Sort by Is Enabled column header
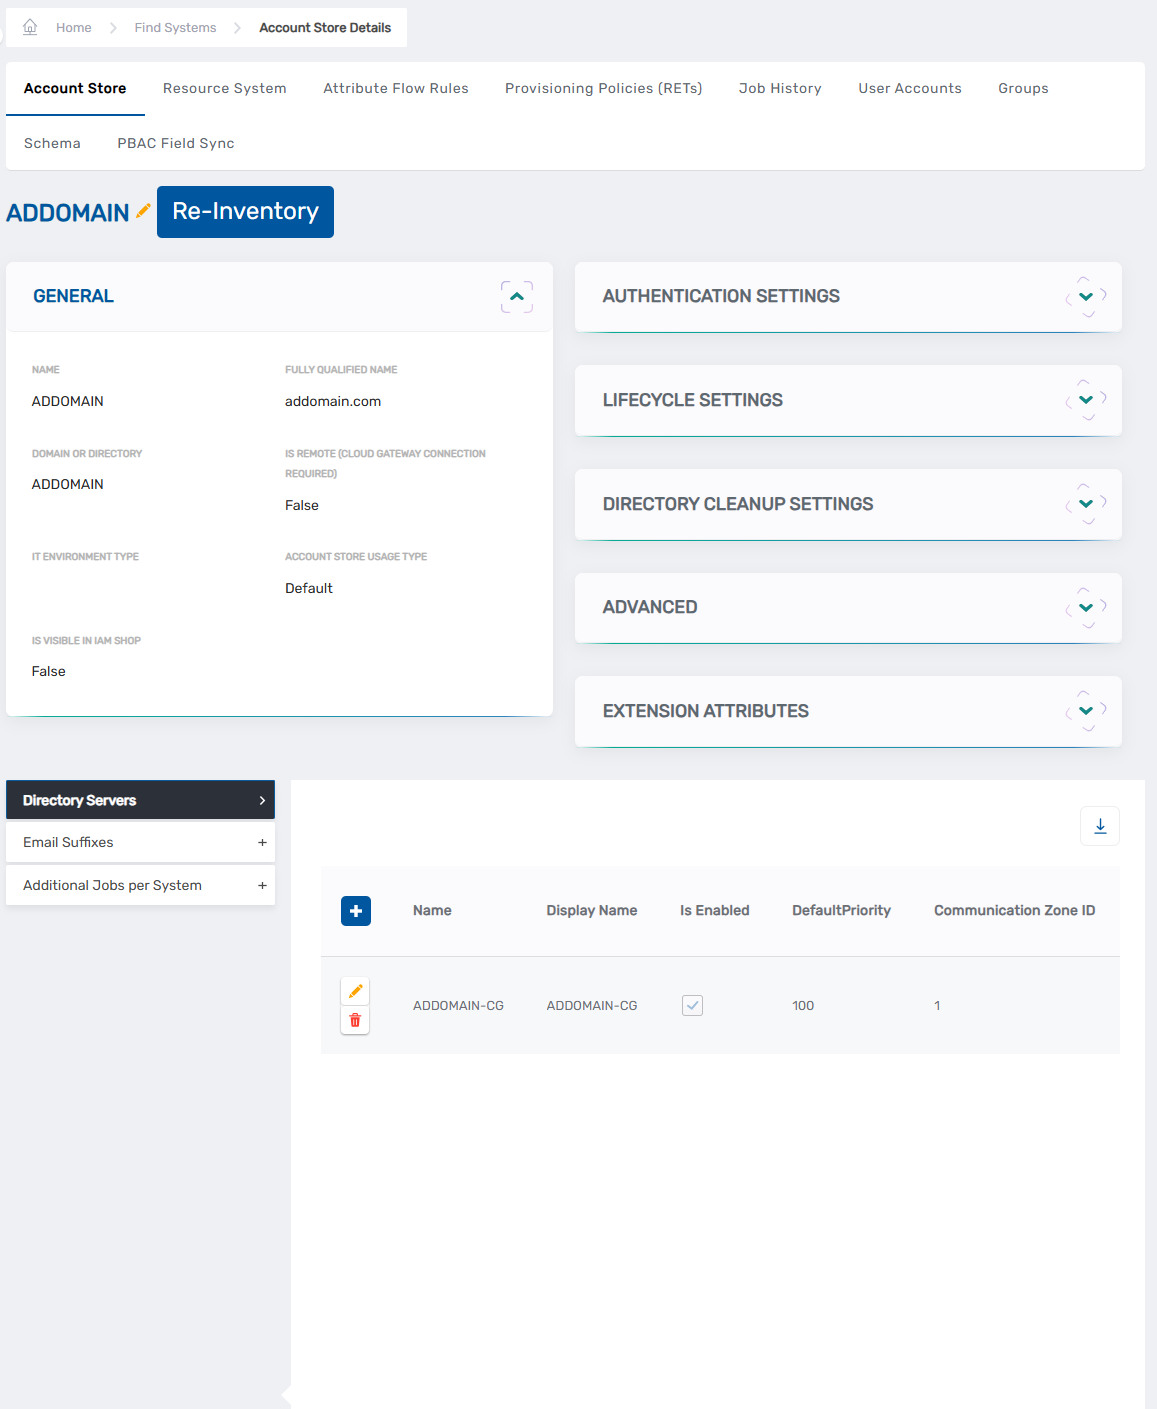1157x1409 pixels. tap(715, 910)
